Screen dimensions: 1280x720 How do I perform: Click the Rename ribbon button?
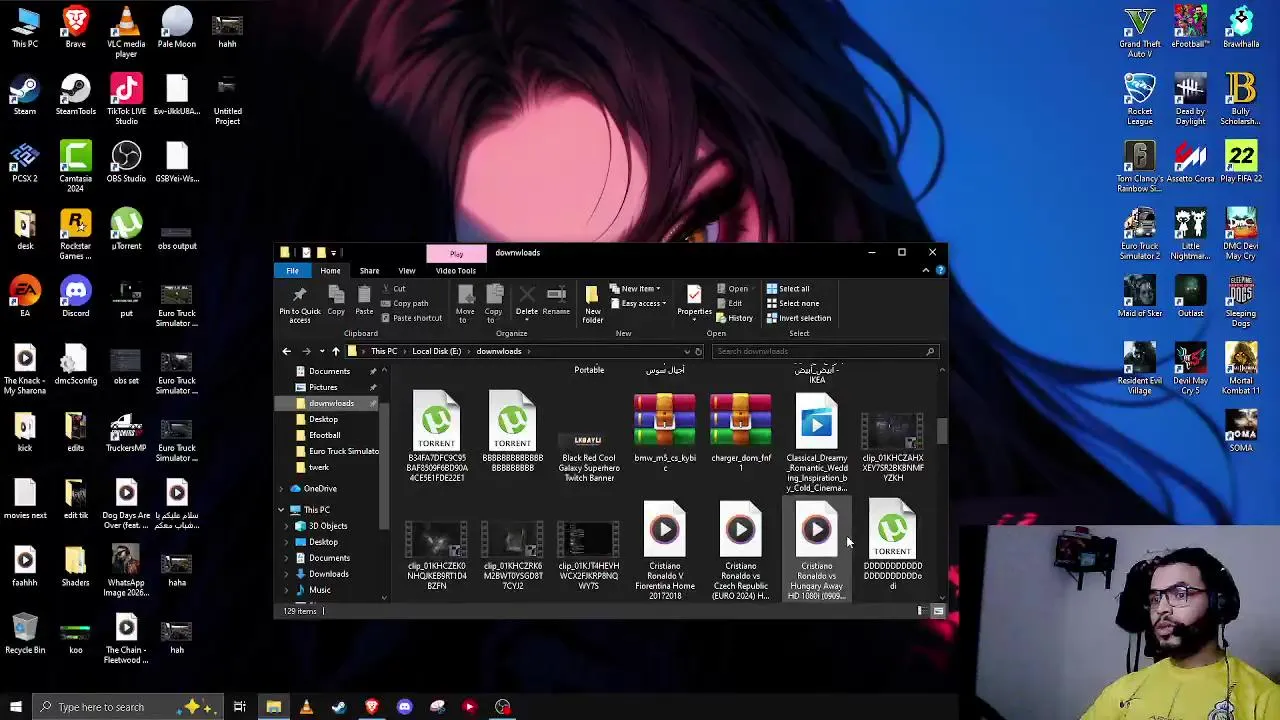556,300
